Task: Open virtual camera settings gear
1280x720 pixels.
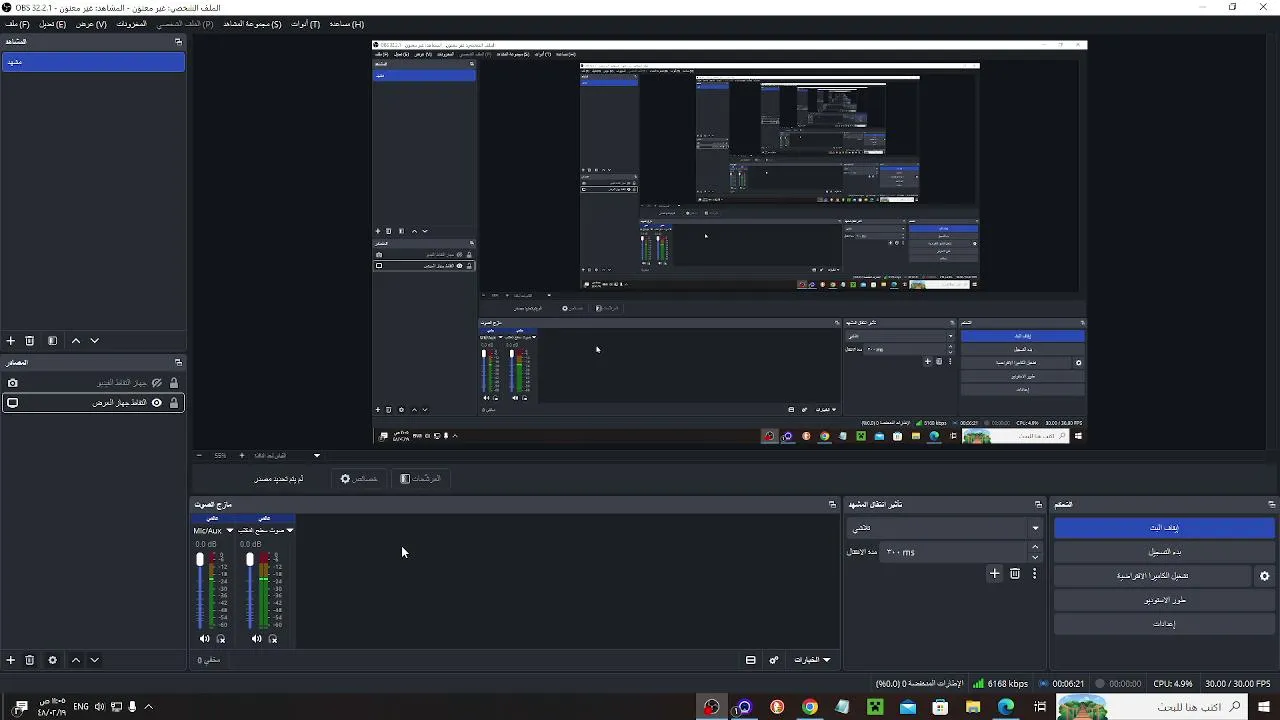Action: [x=1265, y=576]
